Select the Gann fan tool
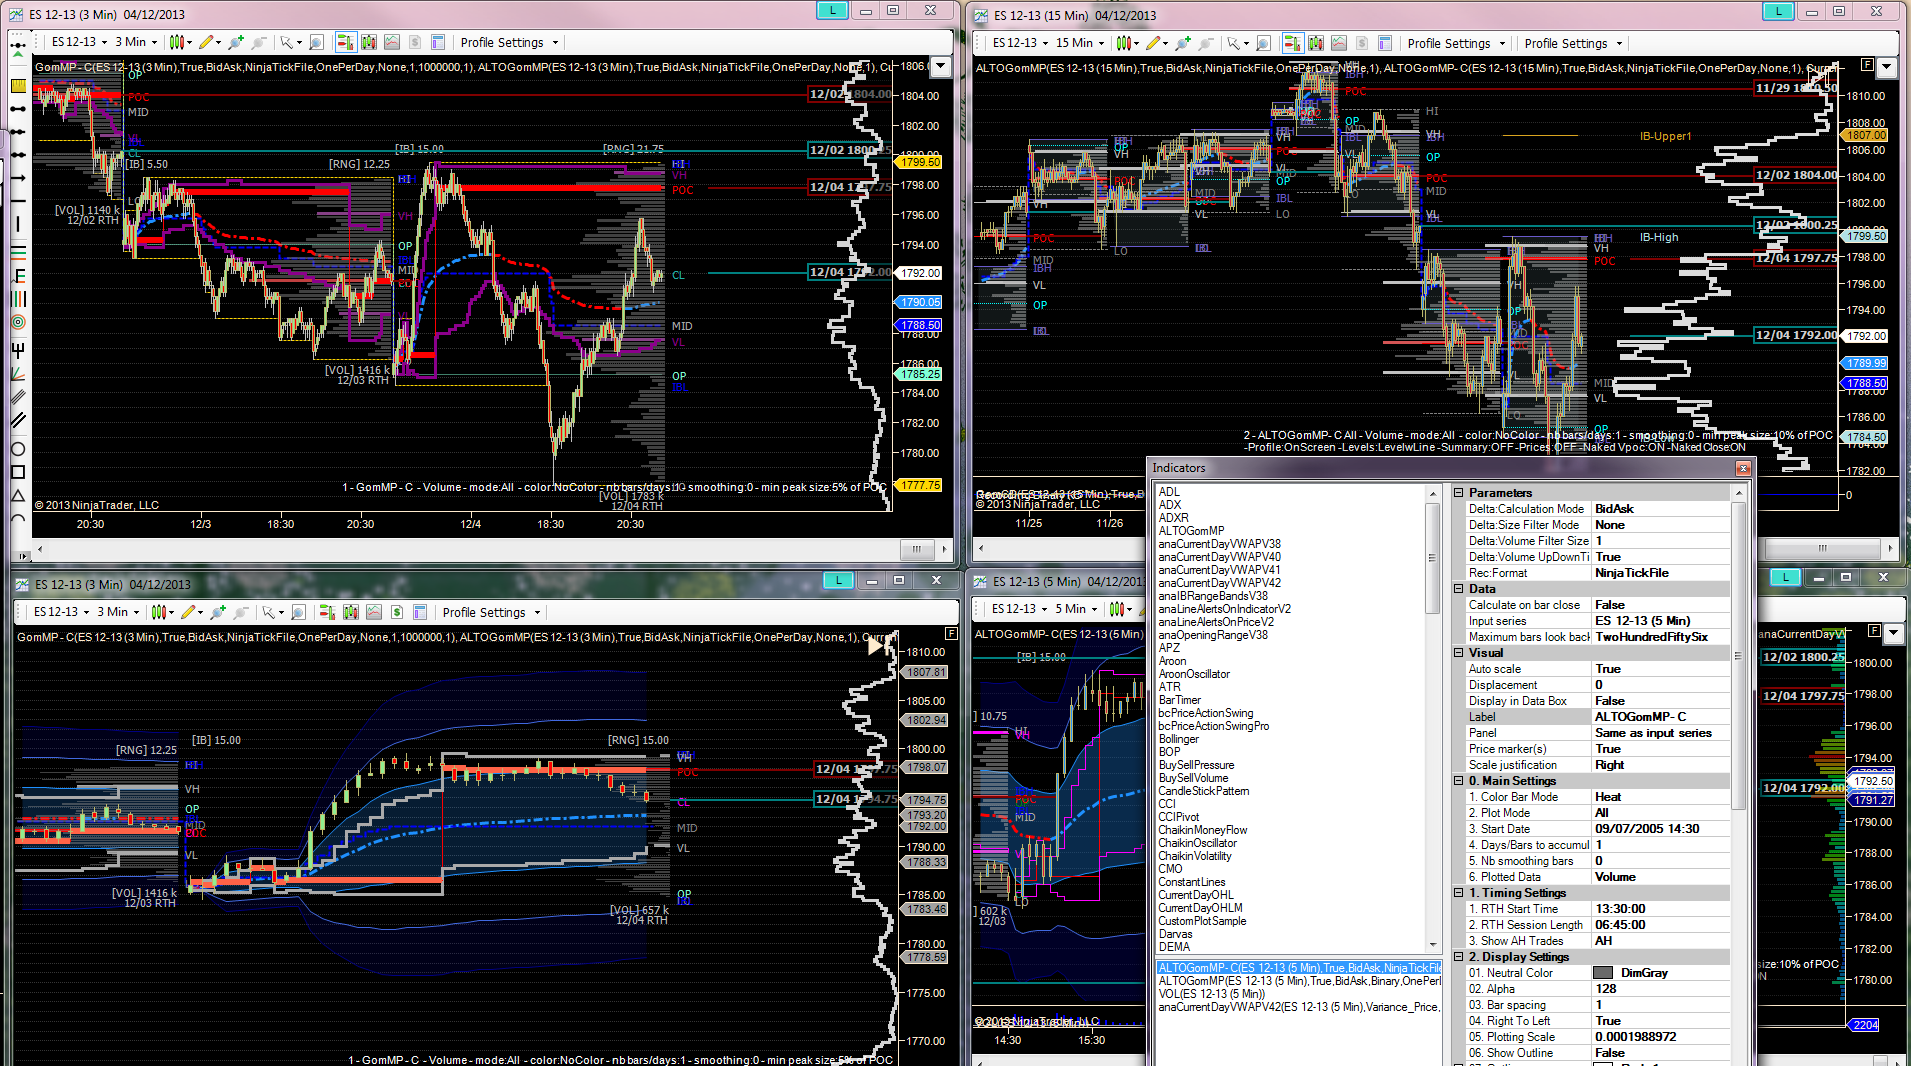 point(18,373)
